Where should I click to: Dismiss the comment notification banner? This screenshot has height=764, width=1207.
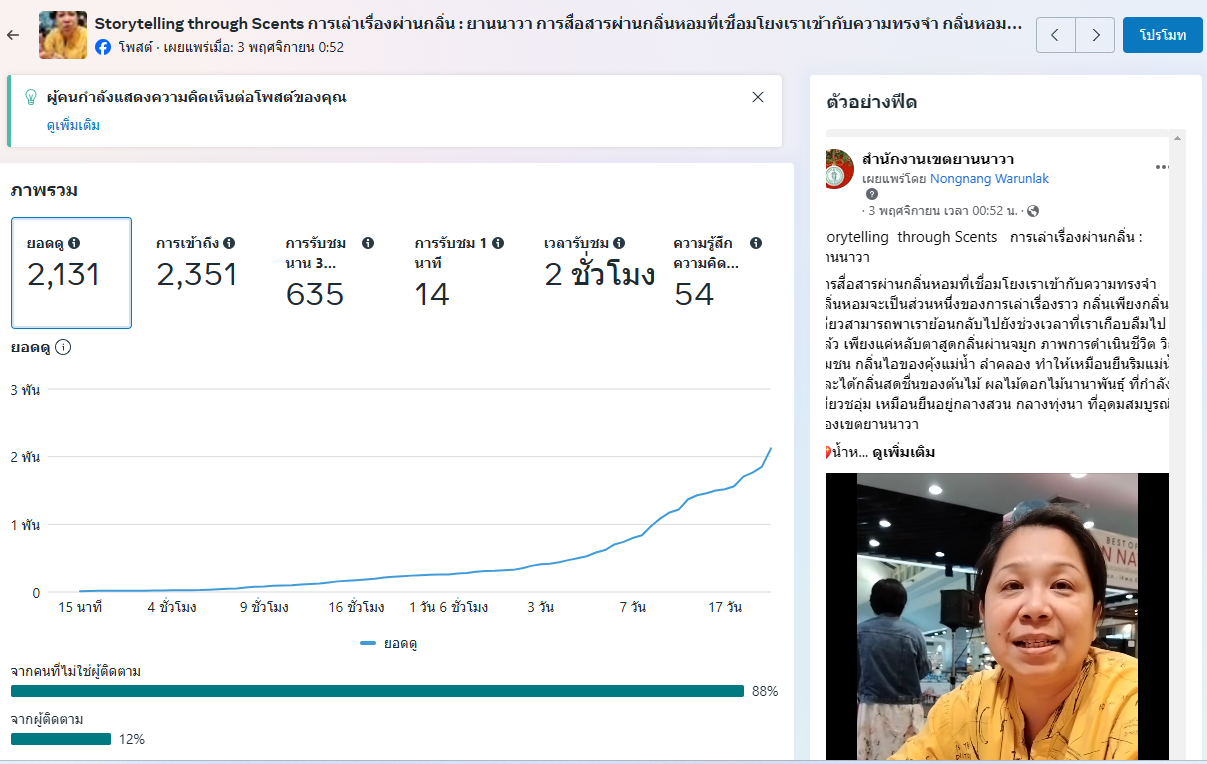pos(758,97)
